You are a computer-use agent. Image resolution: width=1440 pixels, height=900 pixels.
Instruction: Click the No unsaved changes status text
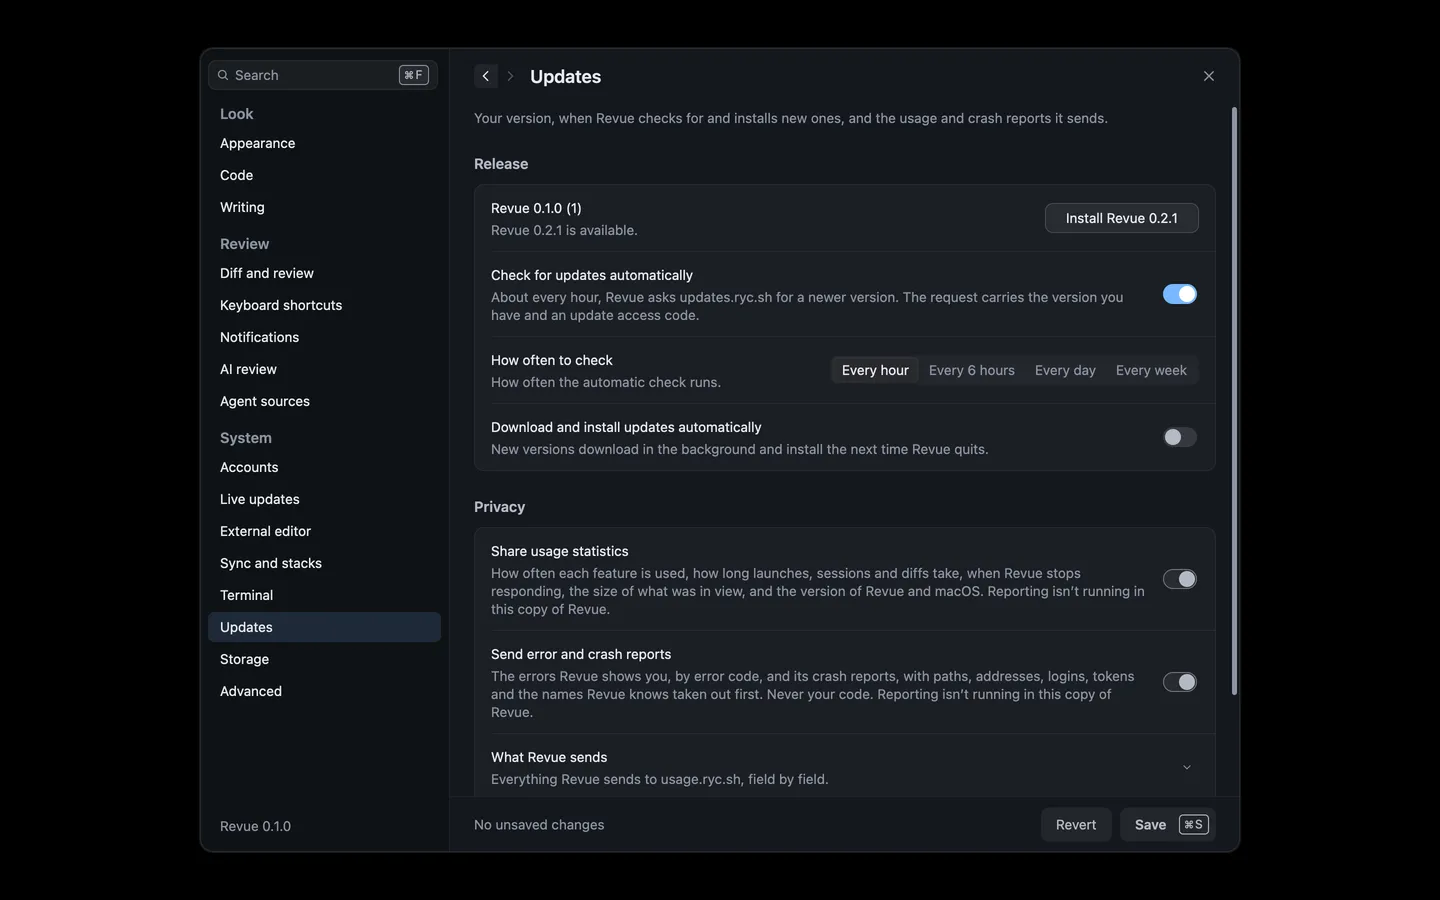(x=539, y=825)
